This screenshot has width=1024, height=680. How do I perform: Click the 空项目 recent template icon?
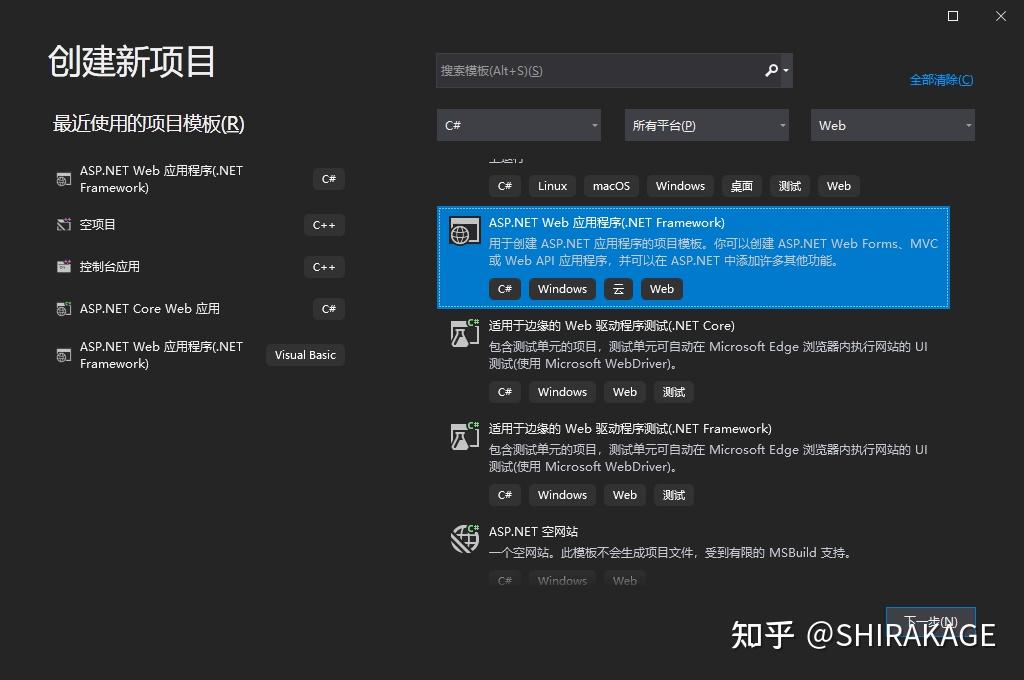63,225
